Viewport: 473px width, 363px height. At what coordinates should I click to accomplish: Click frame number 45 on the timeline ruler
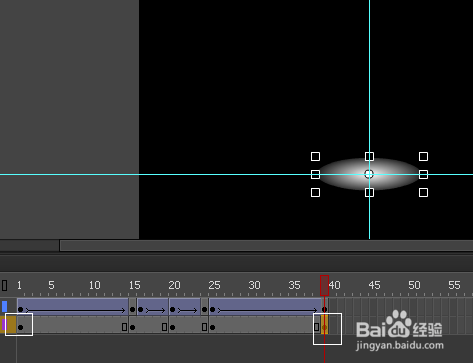374,285
